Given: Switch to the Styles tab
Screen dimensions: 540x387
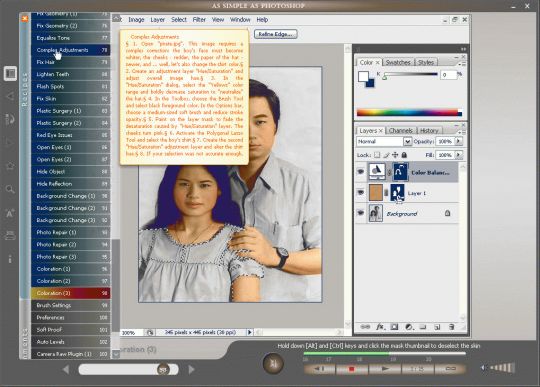Looking at the screenshot, I should point(426,62).
